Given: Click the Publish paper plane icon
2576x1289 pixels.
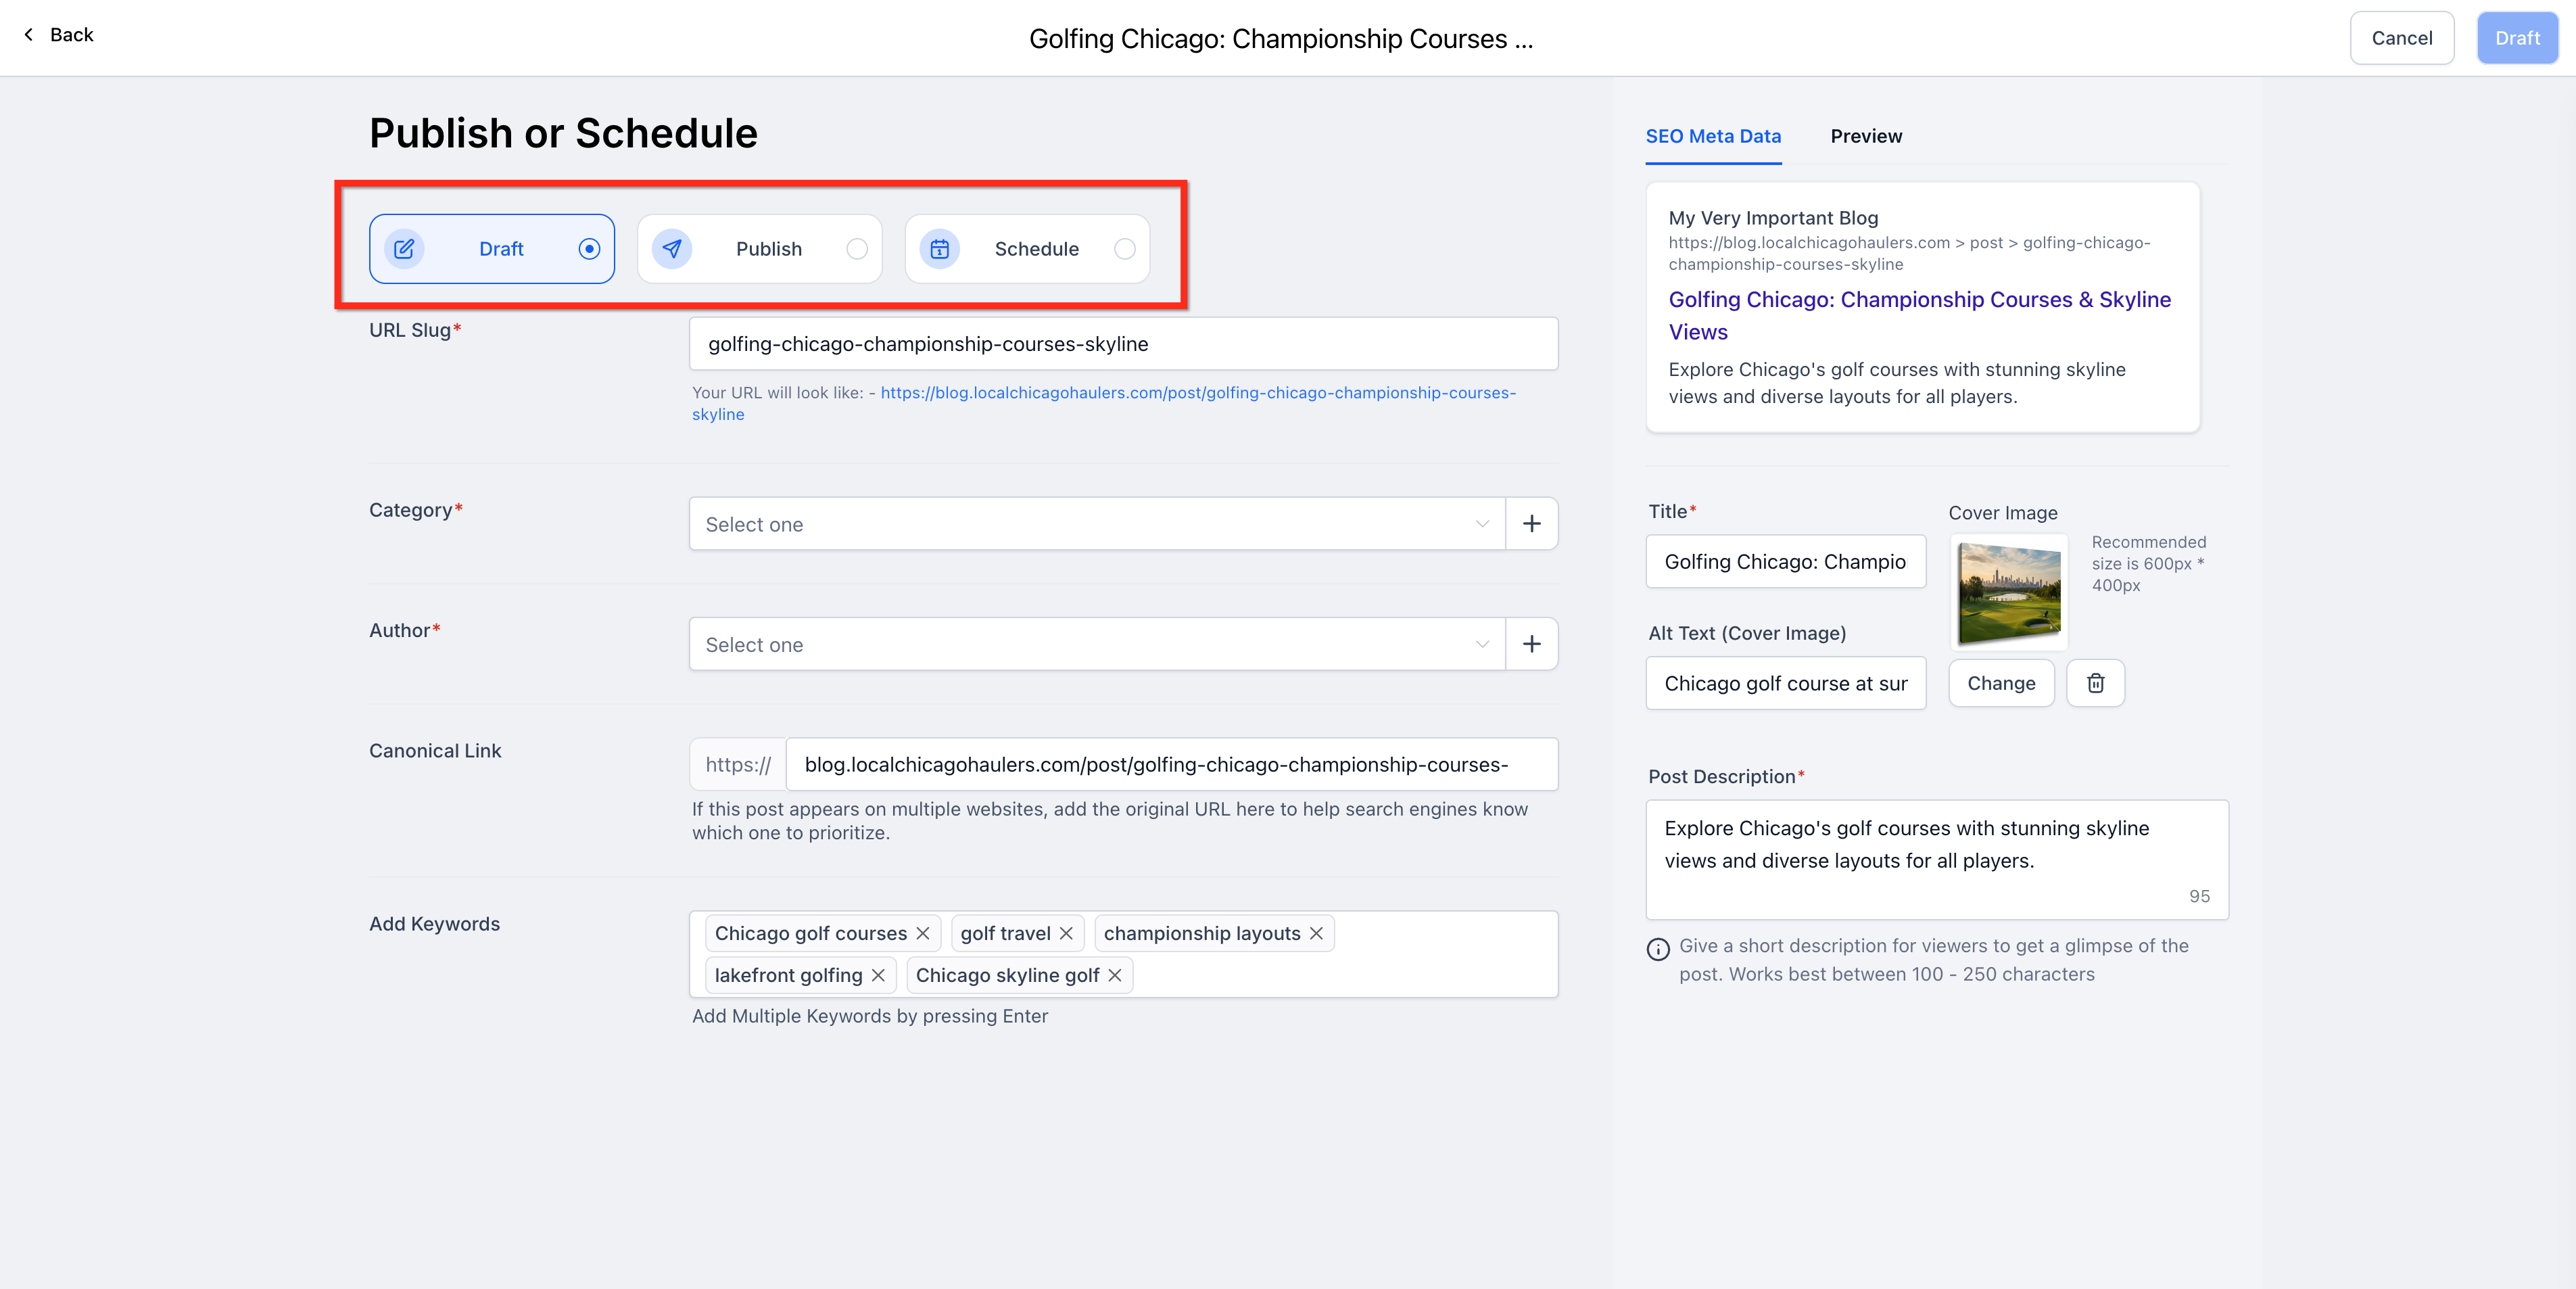Looking at the screenshot, I should [672, 249].
